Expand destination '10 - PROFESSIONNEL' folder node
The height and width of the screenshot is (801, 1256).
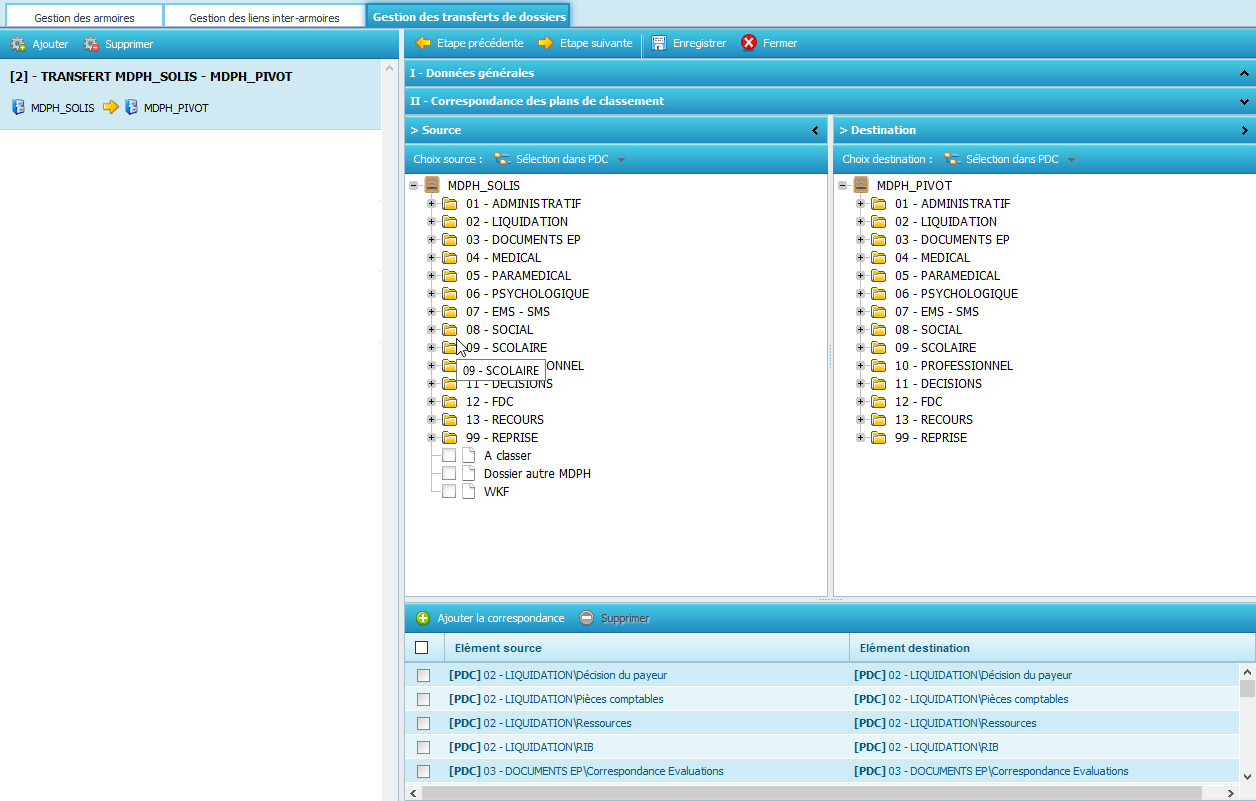point(861,365)
